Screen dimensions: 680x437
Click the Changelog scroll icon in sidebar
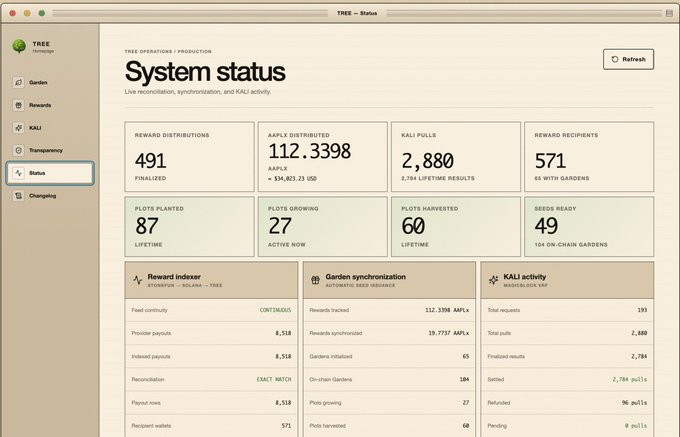(x=18, y=196)
